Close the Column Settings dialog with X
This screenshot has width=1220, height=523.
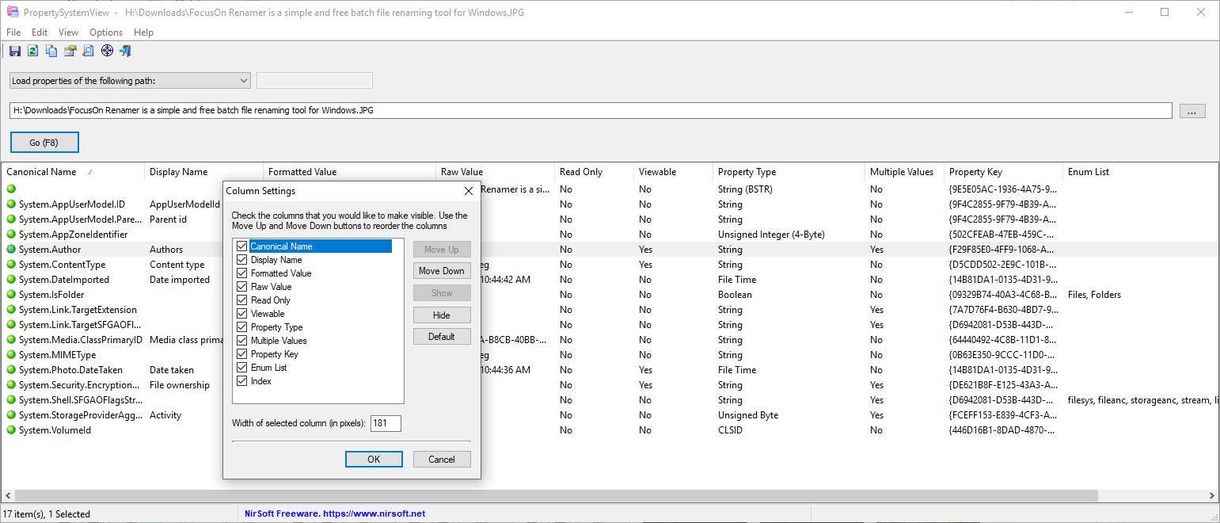[x=469, y=191]
